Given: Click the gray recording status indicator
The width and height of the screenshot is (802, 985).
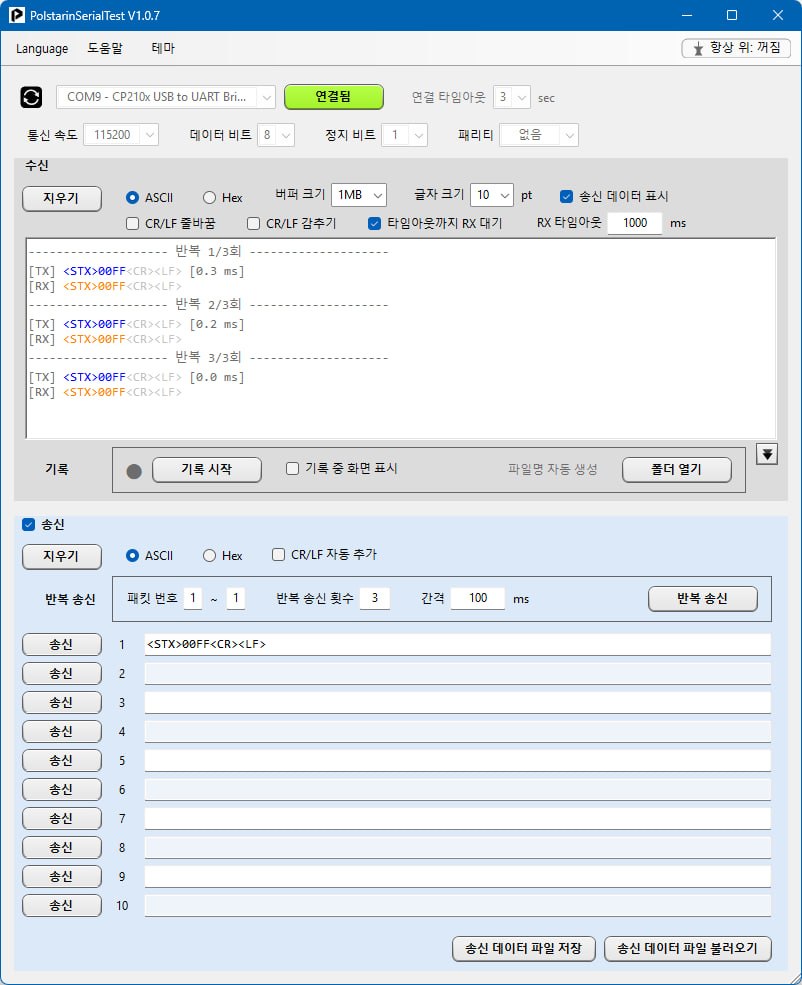Looking at the screenshot, I should 134,471.
